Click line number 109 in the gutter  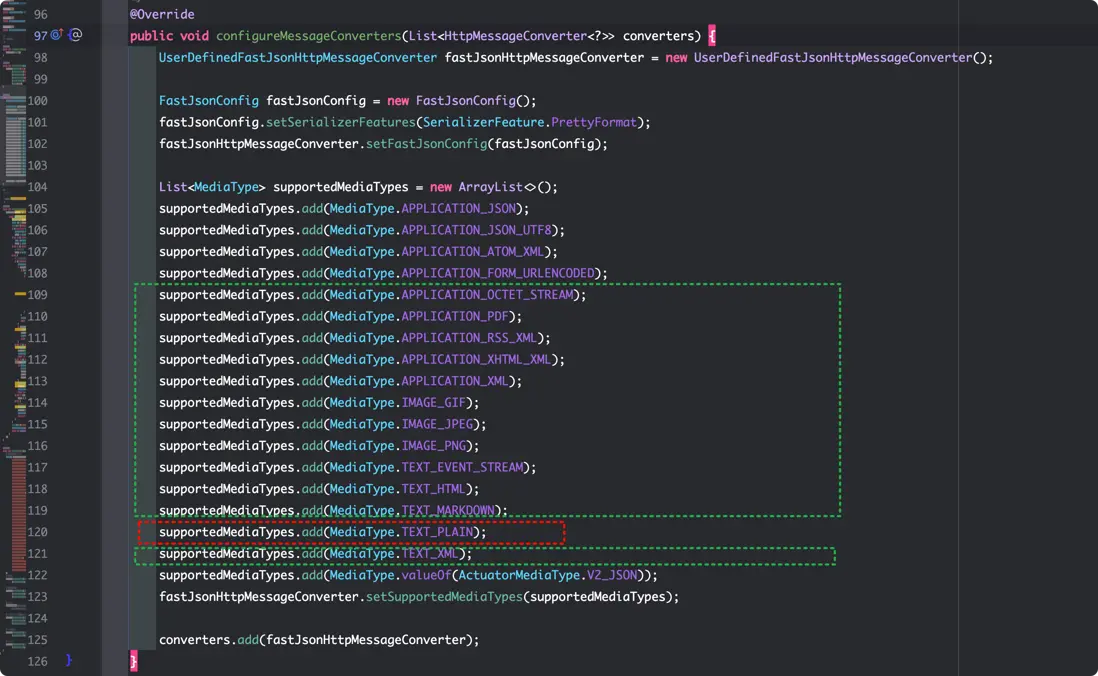pyautogui.click(x=37, y=295)
